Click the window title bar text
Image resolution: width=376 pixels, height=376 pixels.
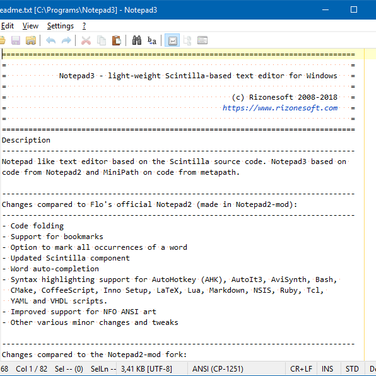pos(78,10)
